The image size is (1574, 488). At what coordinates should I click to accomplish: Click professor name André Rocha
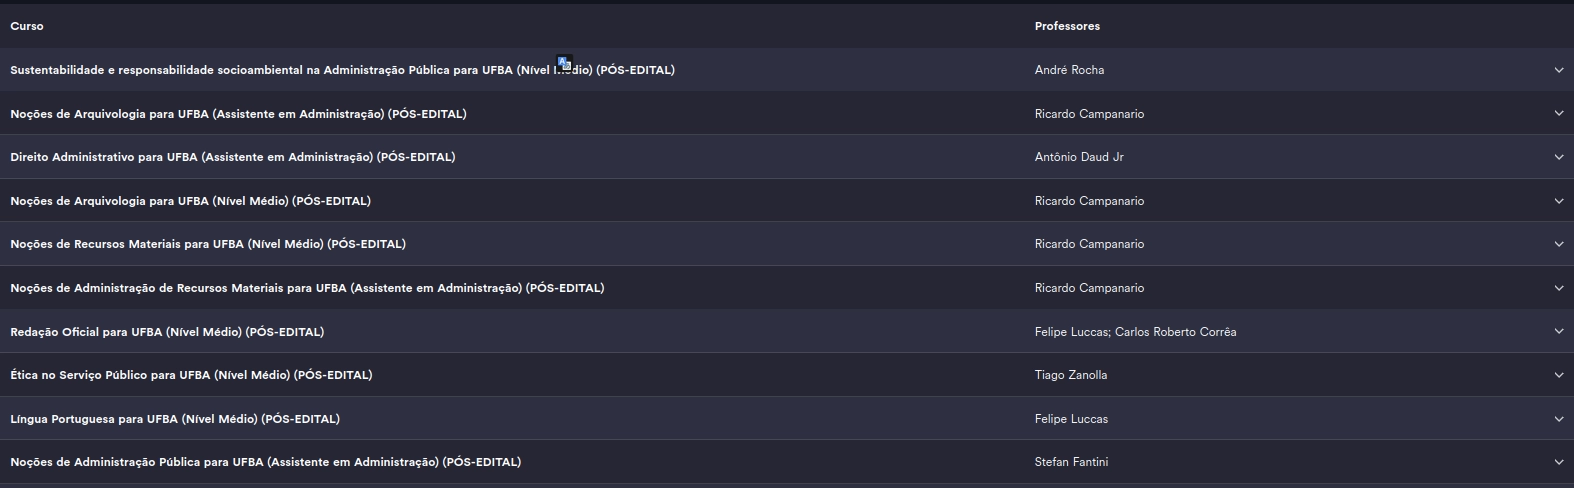click(x=1069, y=70)
